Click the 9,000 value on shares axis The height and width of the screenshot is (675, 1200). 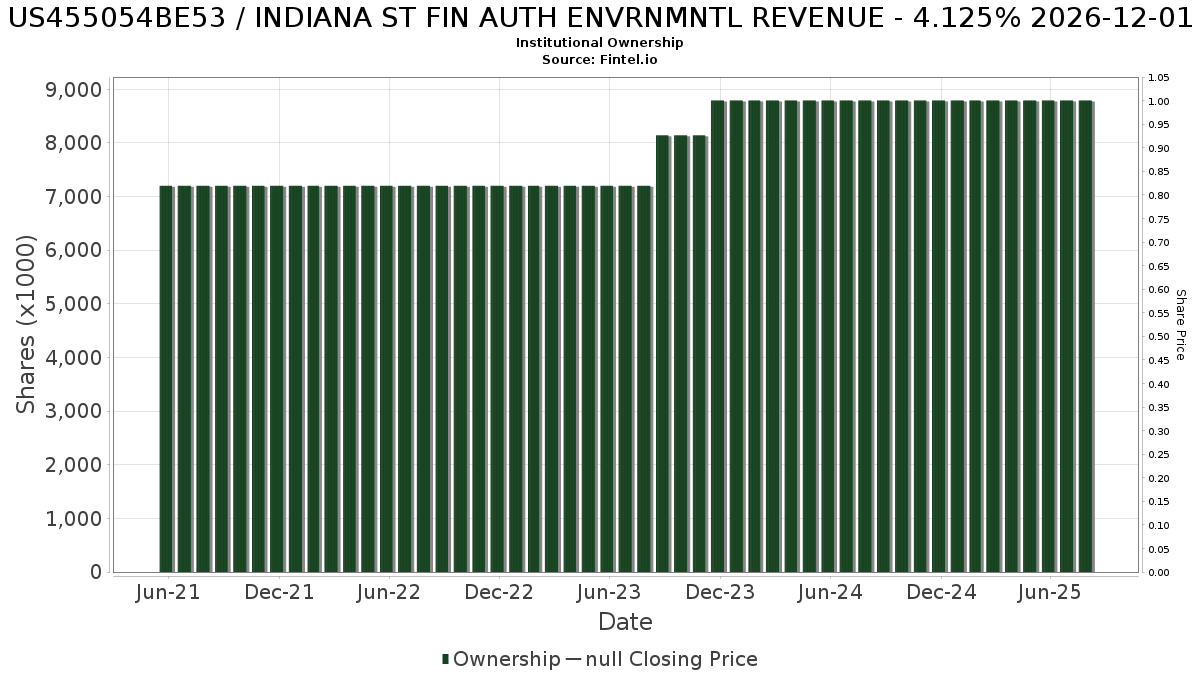click(75, 90)
